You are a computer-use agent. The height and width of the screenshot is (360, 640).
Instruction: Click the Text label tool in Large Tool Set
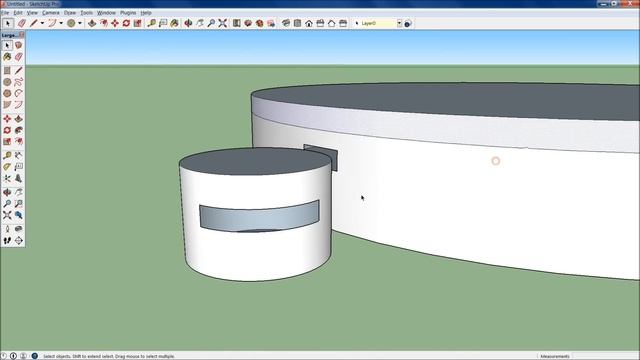(x=18, y=167)
